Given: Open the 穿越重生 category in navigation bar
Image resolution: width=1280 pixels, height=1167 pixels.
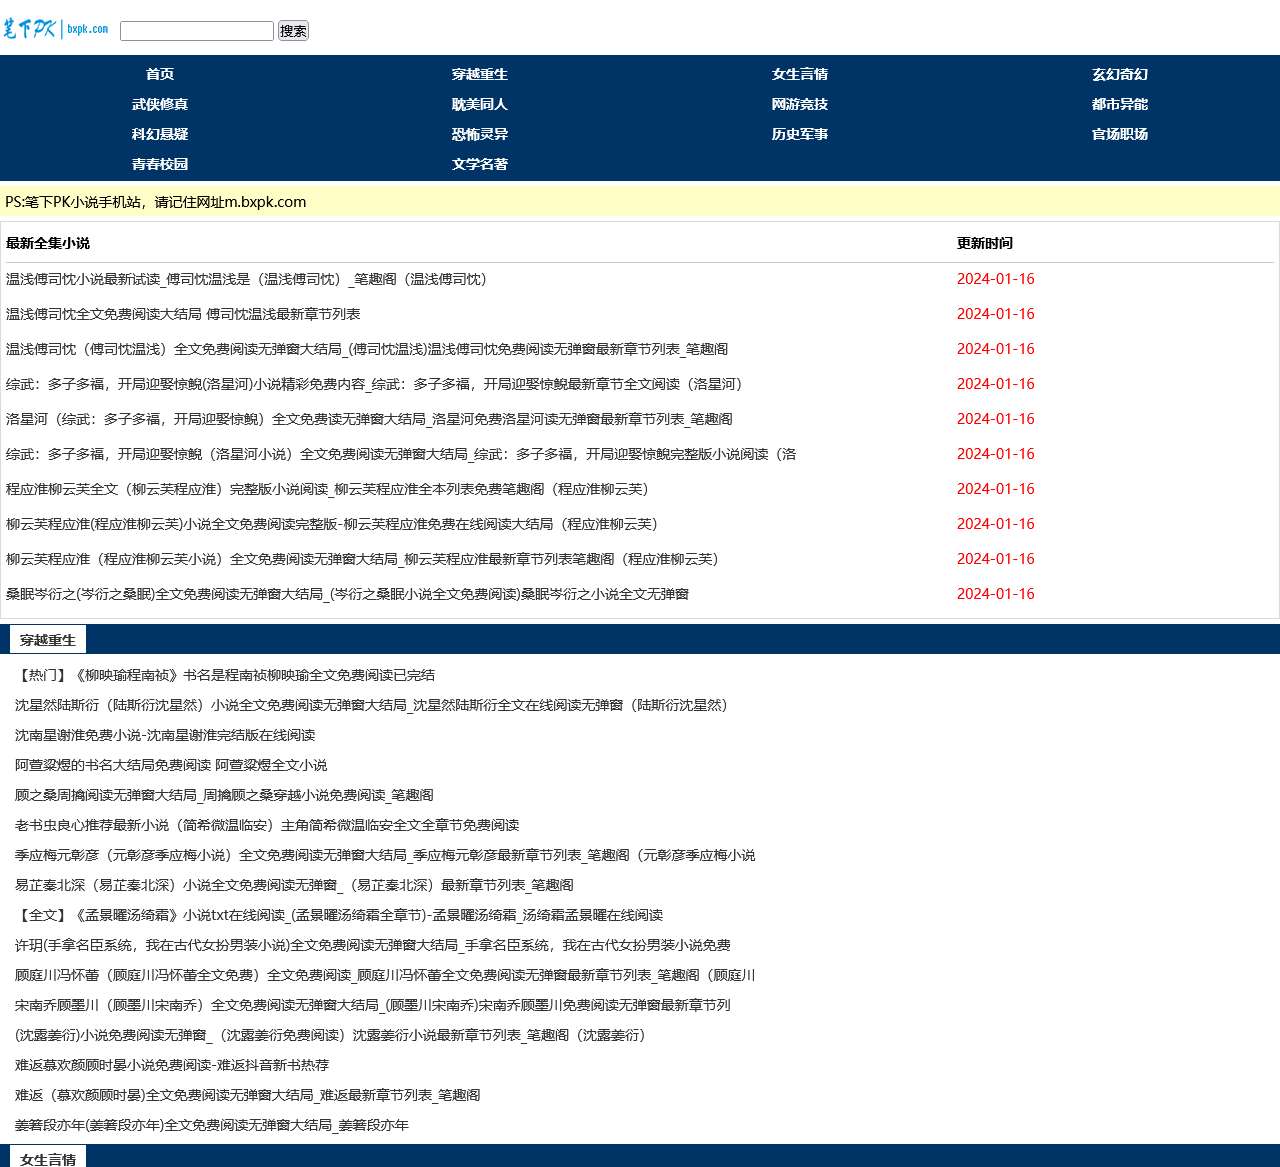Looking at the screenshot, I should (x=480, y=74).
